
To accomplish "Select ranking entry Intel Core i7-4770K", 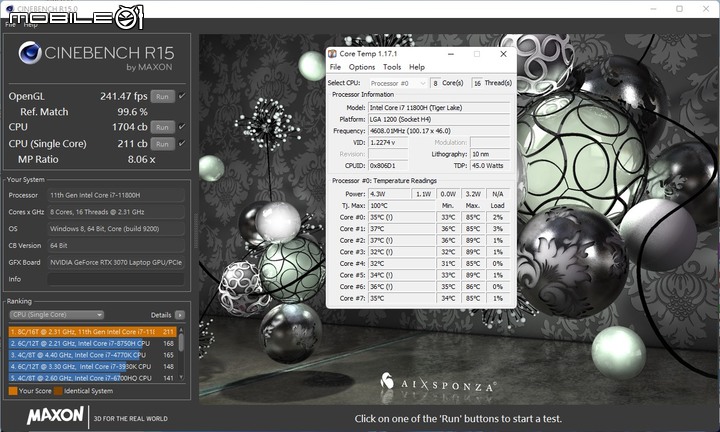I will click(92, 355).
